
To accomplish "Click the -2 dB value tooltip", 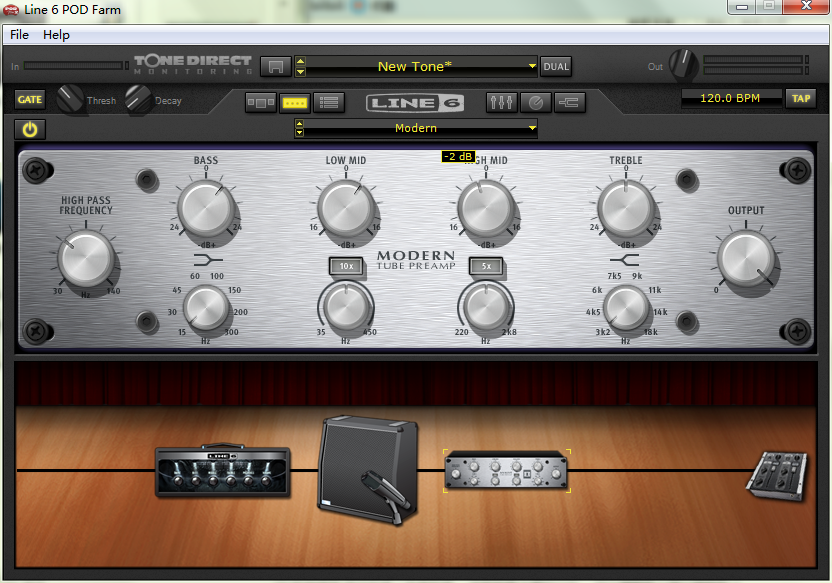I will pyautogui.click(x=458, y=156).
